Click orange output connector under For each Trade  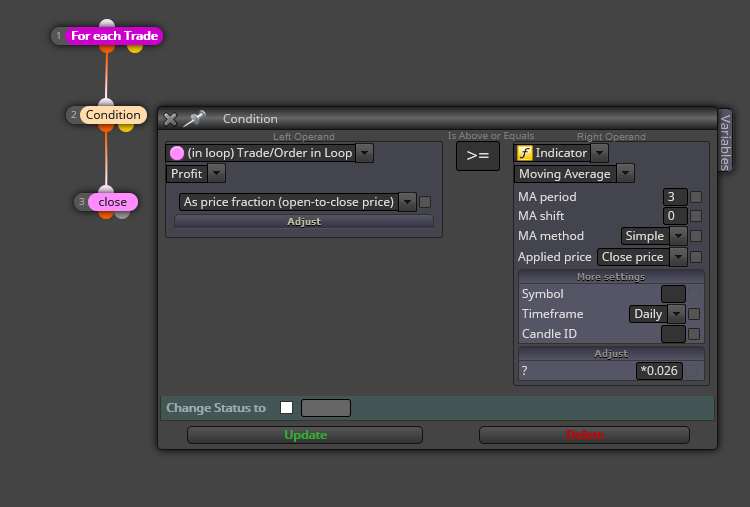(x=107, y=48)
